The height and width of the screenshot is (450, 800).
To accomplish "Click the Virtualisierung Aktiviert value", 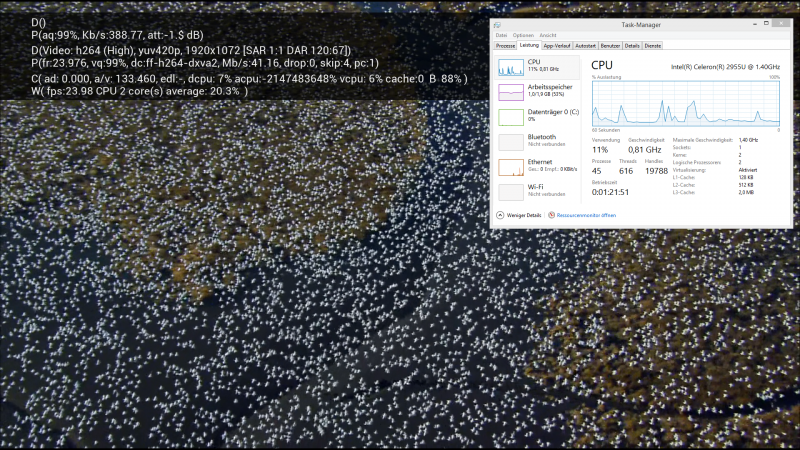I will coord(748,170).
